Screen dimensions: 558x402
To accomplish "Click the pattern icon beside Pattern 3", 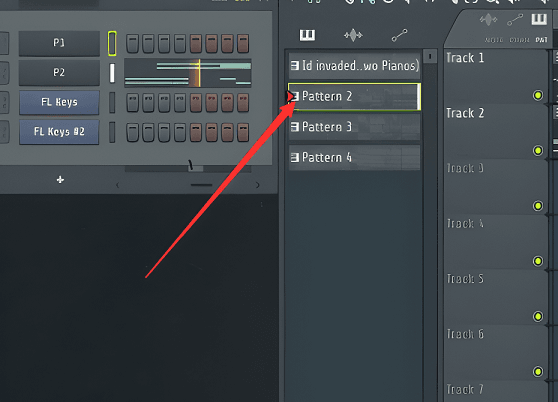I will click(294, 127).
